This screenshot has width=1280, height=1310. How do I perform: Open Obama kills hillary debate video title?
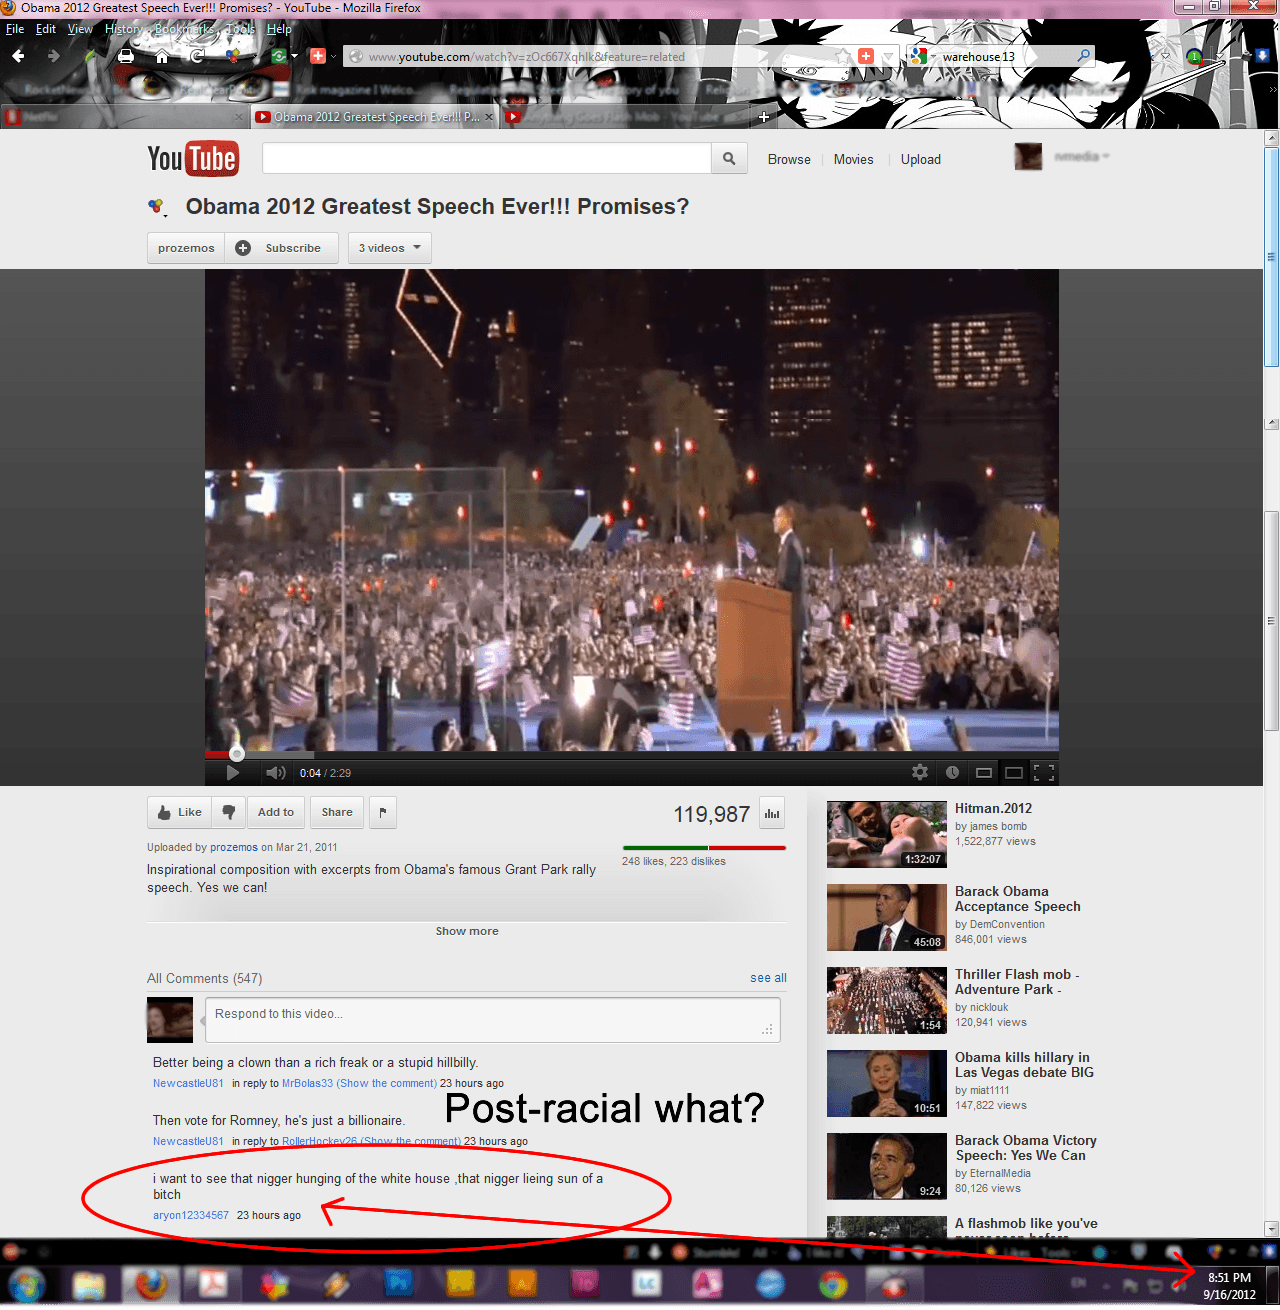[x=1024, y=1065]
